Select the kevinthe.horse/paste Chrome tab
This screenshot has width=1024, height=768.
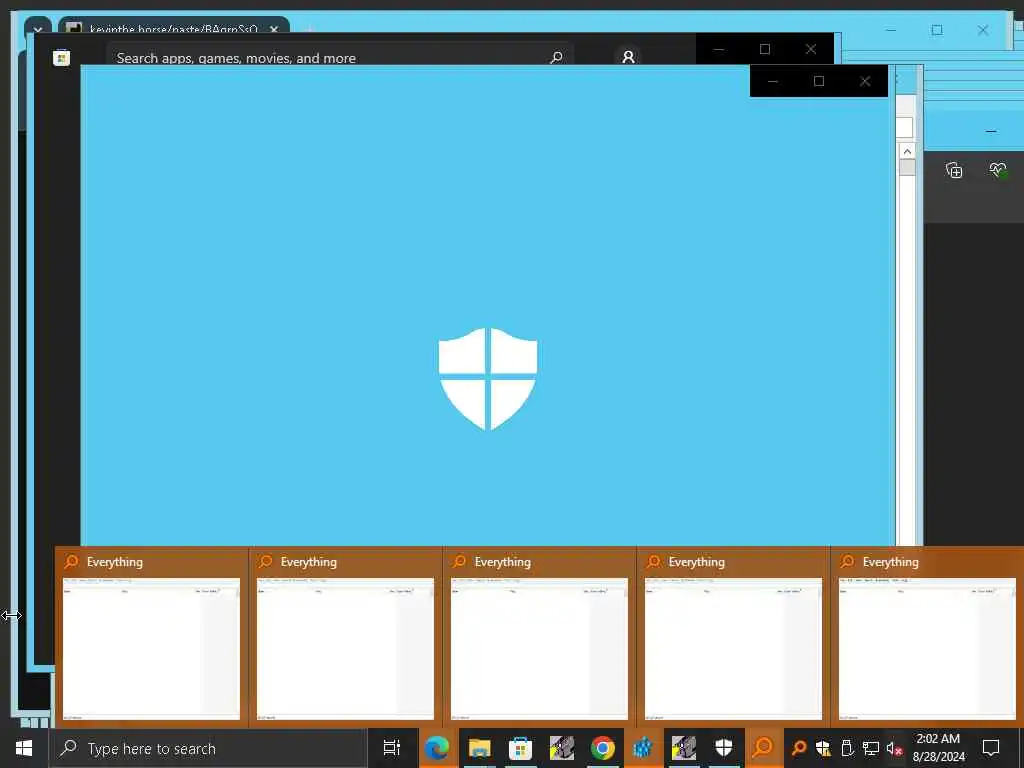click(174, 28)
